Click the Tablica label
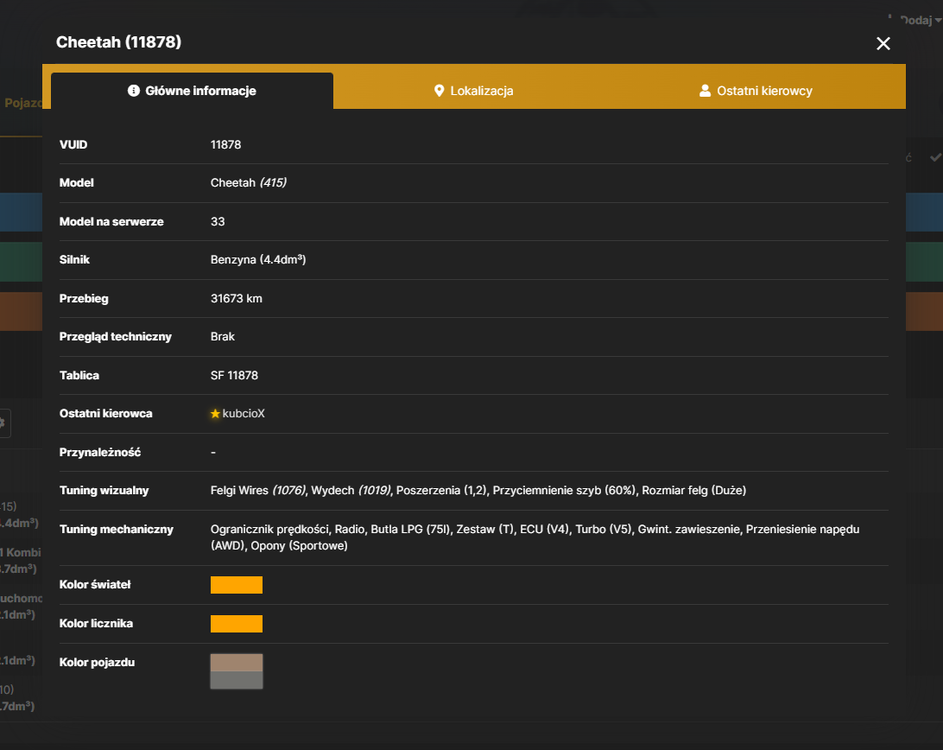The image size is (943, 750). (x=79, y=376)
